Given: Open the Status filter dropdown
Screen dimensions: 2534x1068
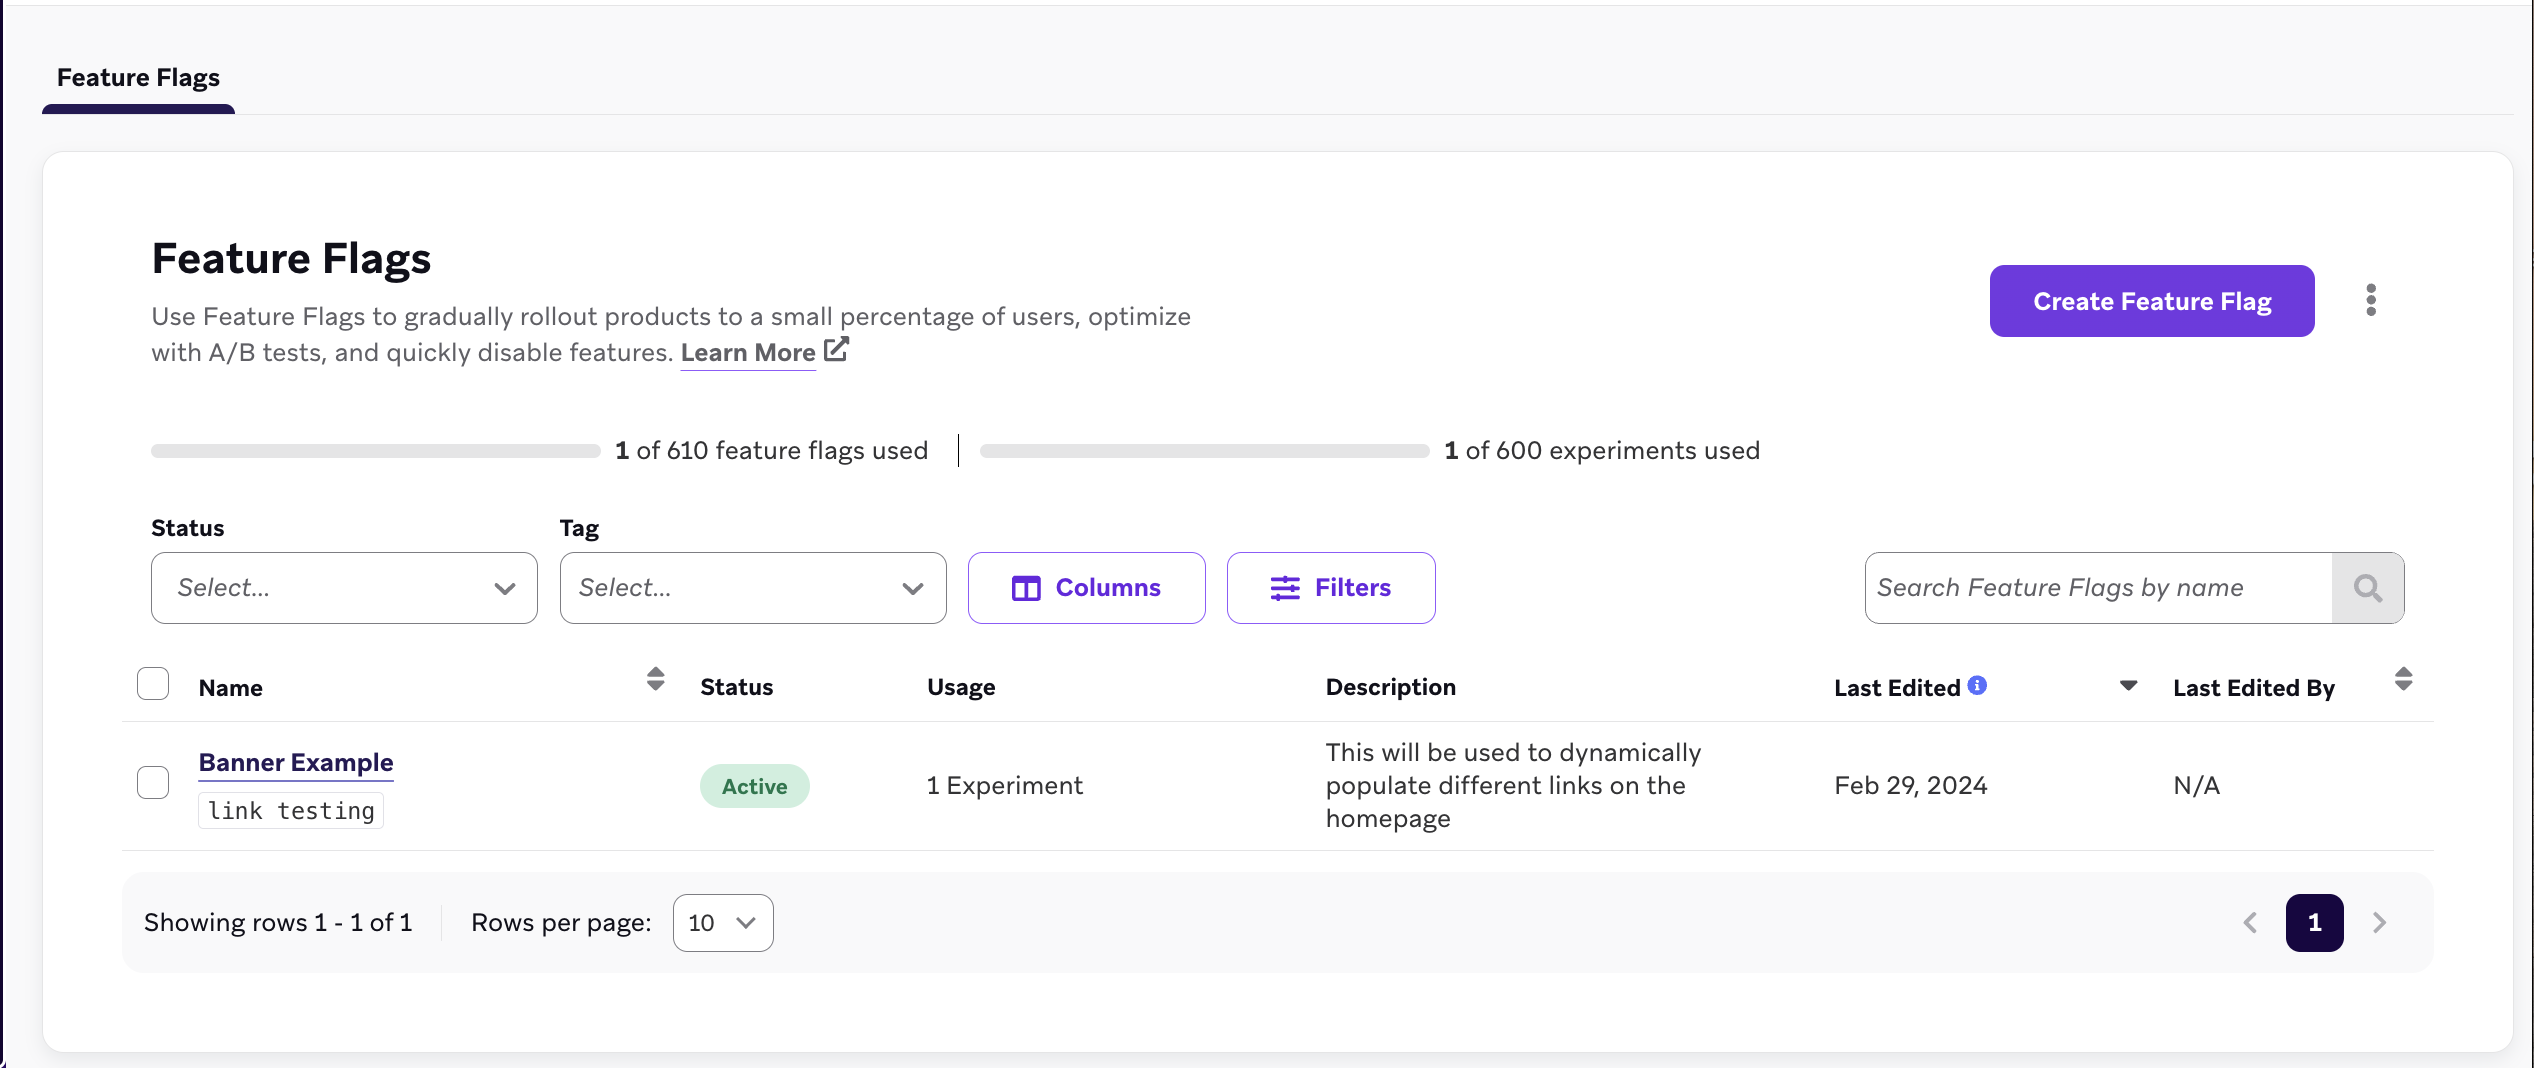Looking at the screenshot, I should (x=344, y=588).
